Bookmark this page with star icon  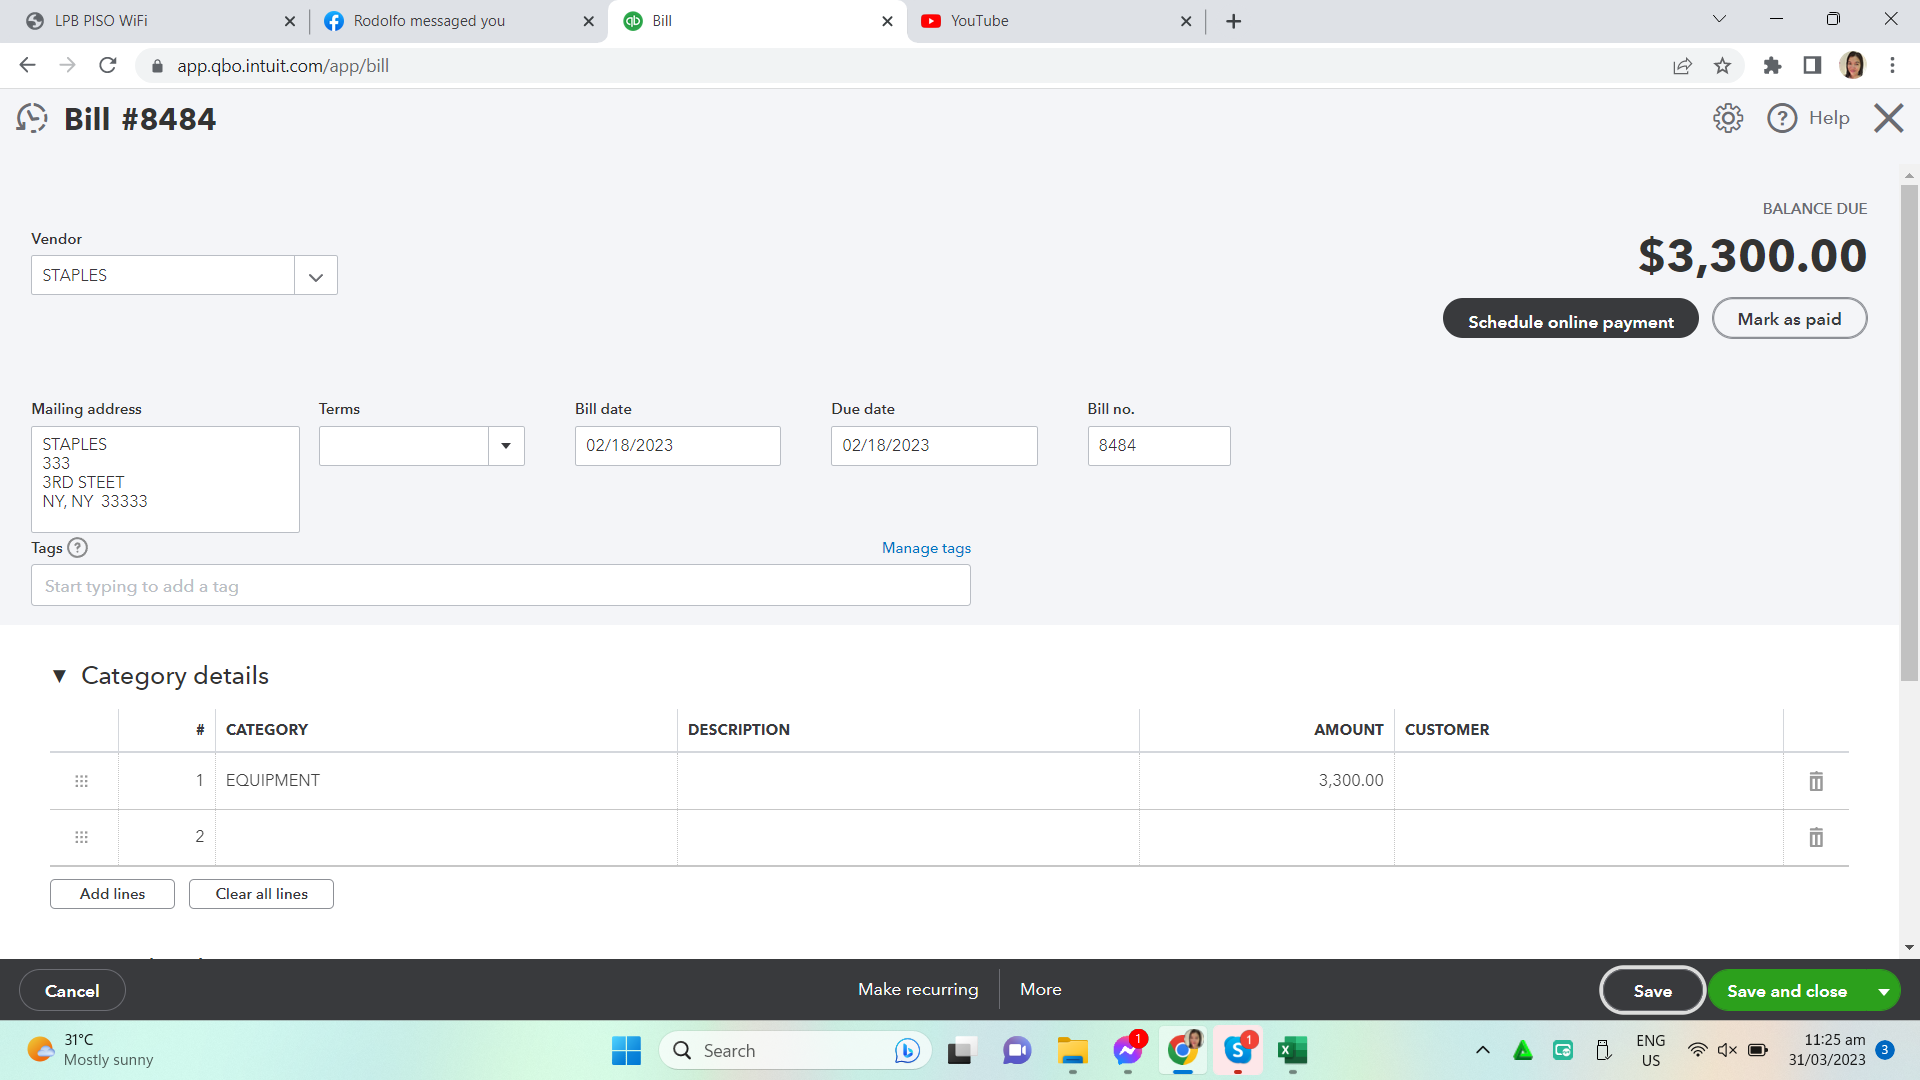tap(1722, 66)
